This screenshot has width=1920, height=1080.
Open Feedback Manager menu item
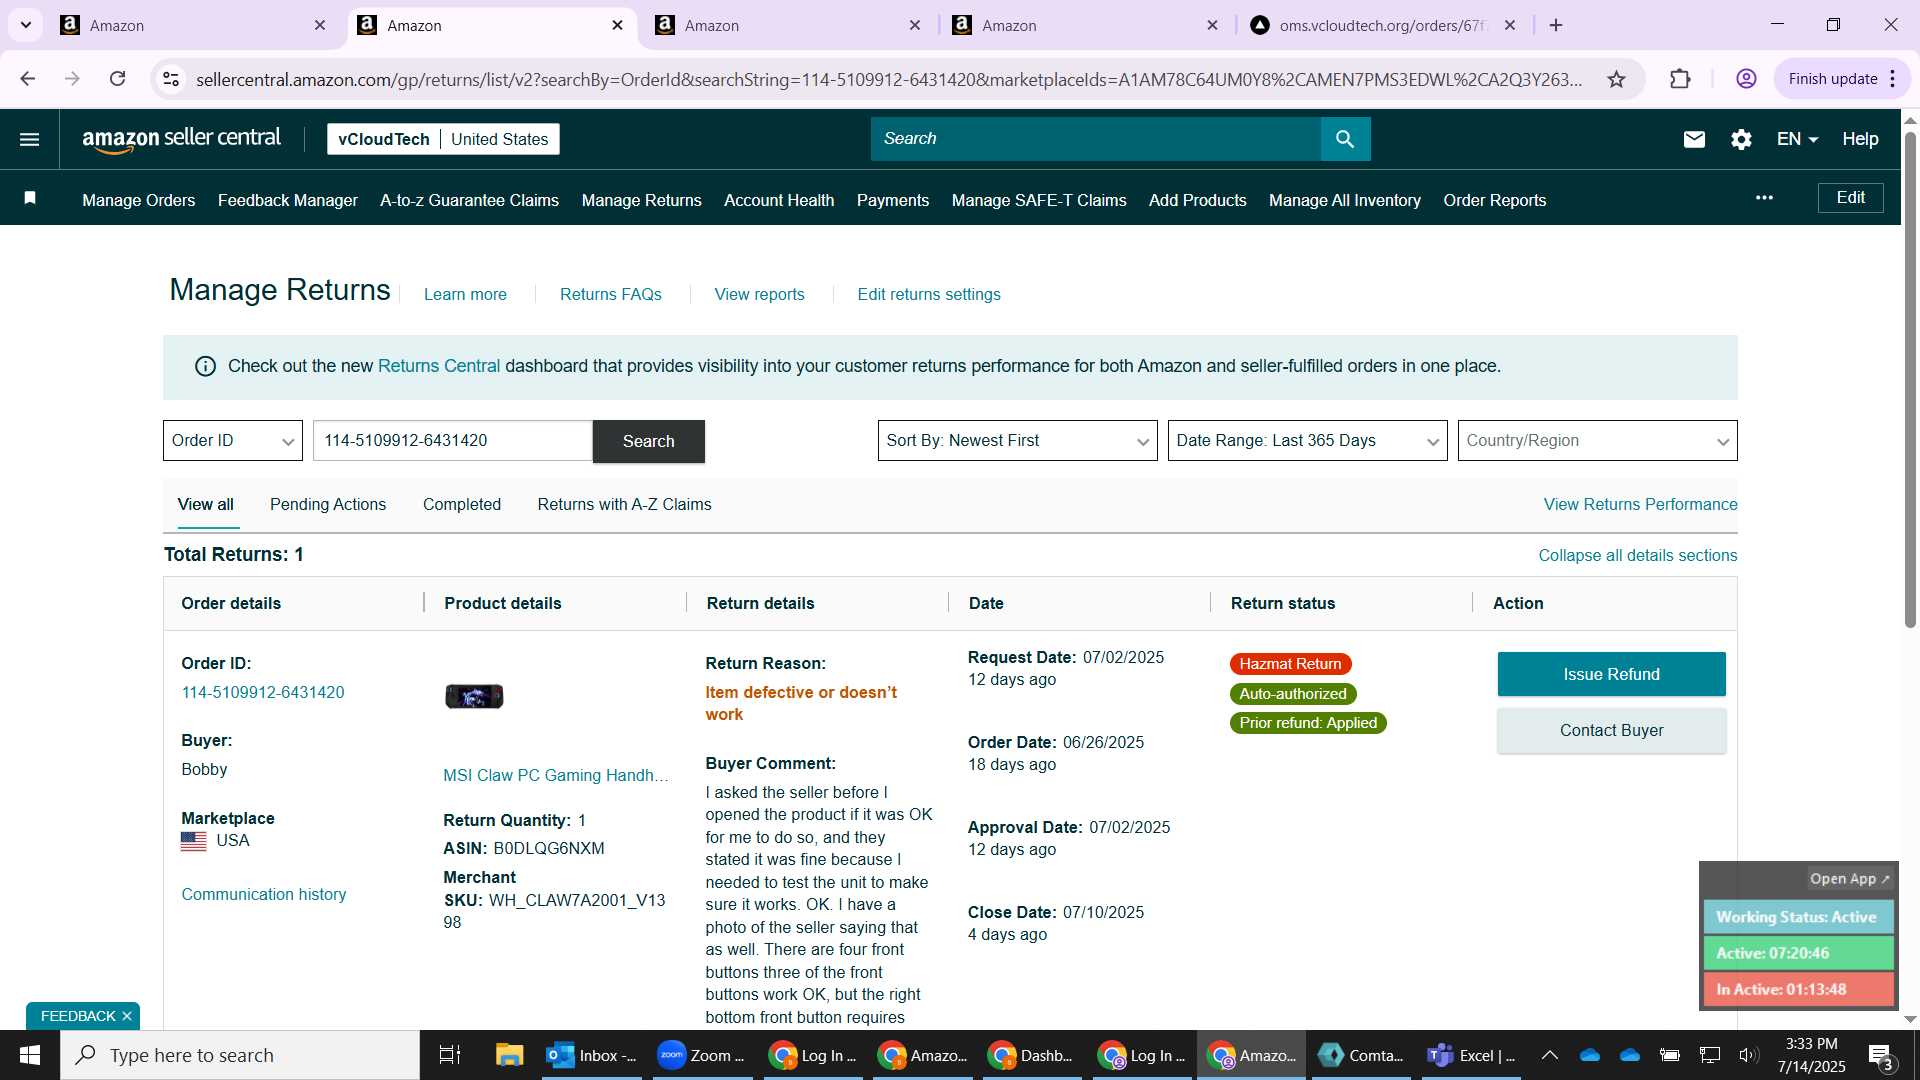pos(288,200)
